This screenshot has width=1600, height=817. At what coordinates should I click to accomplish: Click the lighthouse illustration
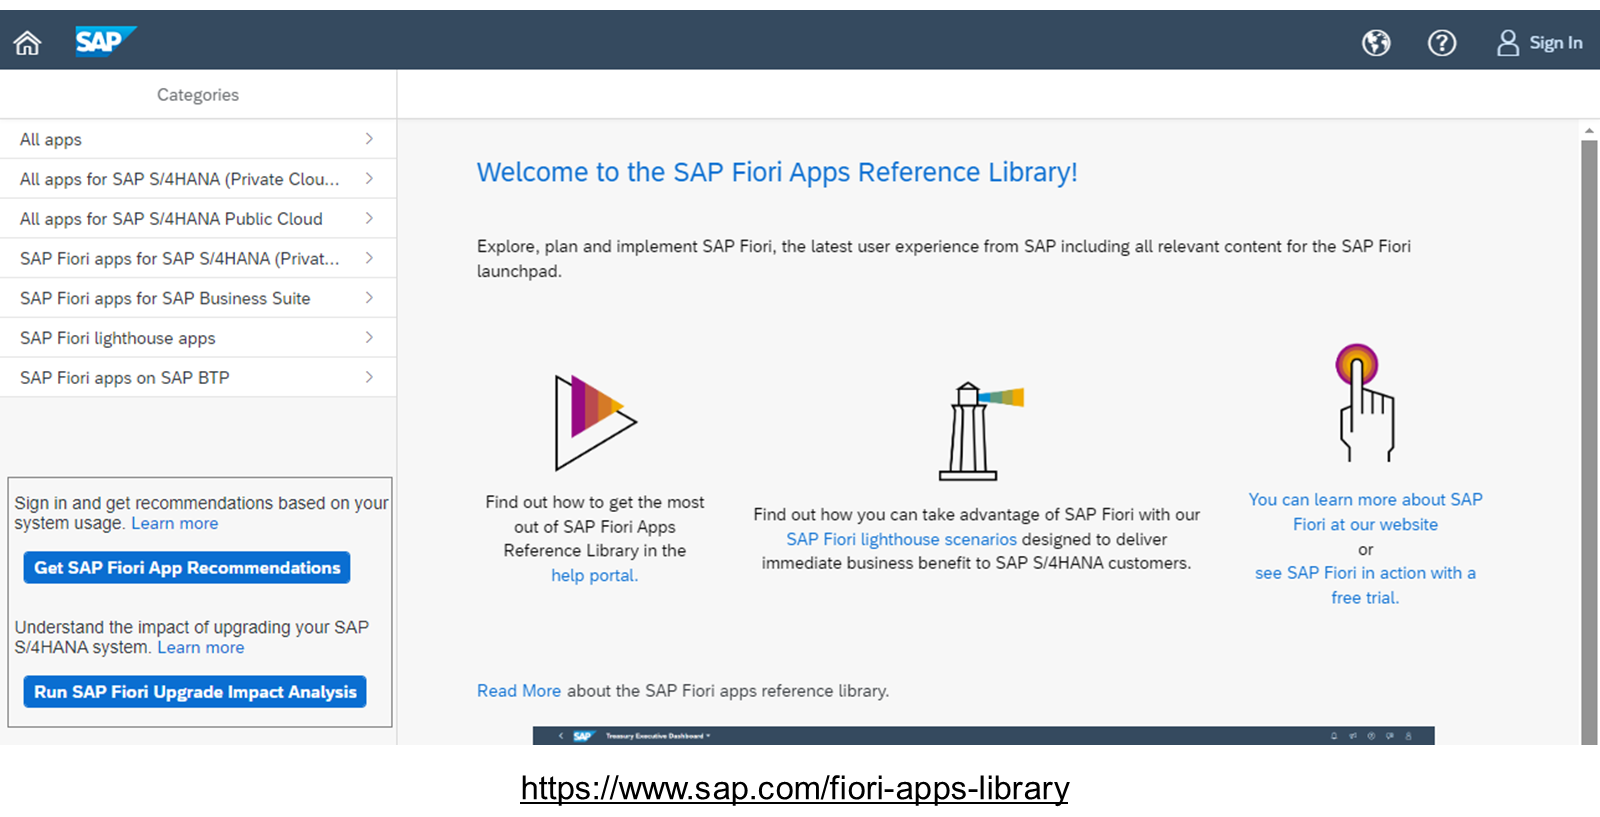click(981, 431)
